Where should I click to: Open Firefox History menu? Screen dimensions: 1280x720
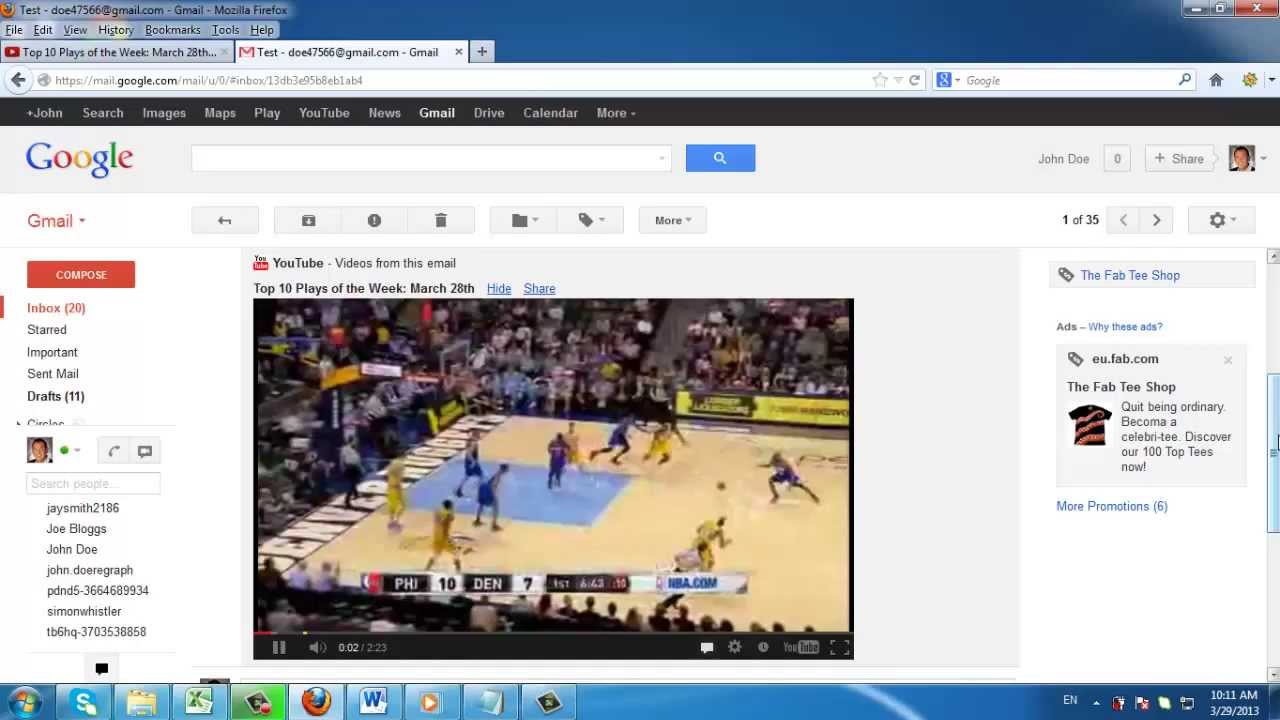pos(116,30)
